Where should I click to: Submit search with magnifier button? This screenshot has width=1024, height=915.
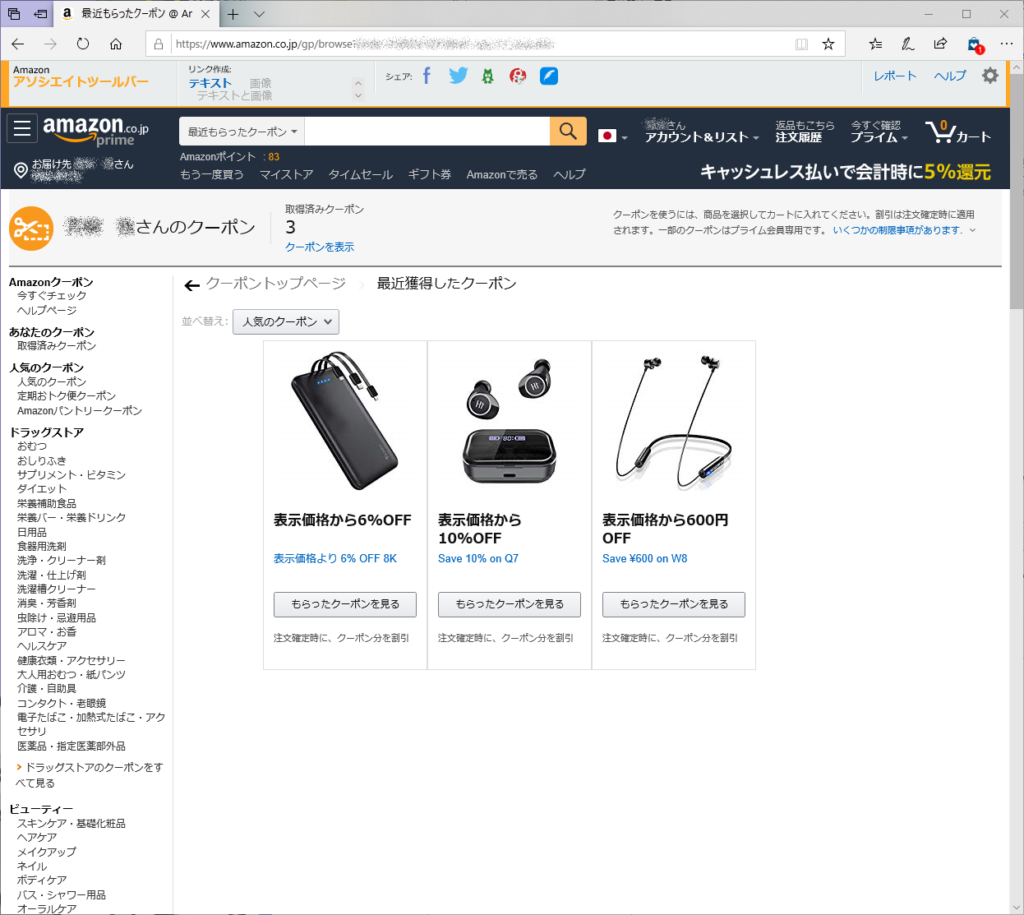point(568,131)
